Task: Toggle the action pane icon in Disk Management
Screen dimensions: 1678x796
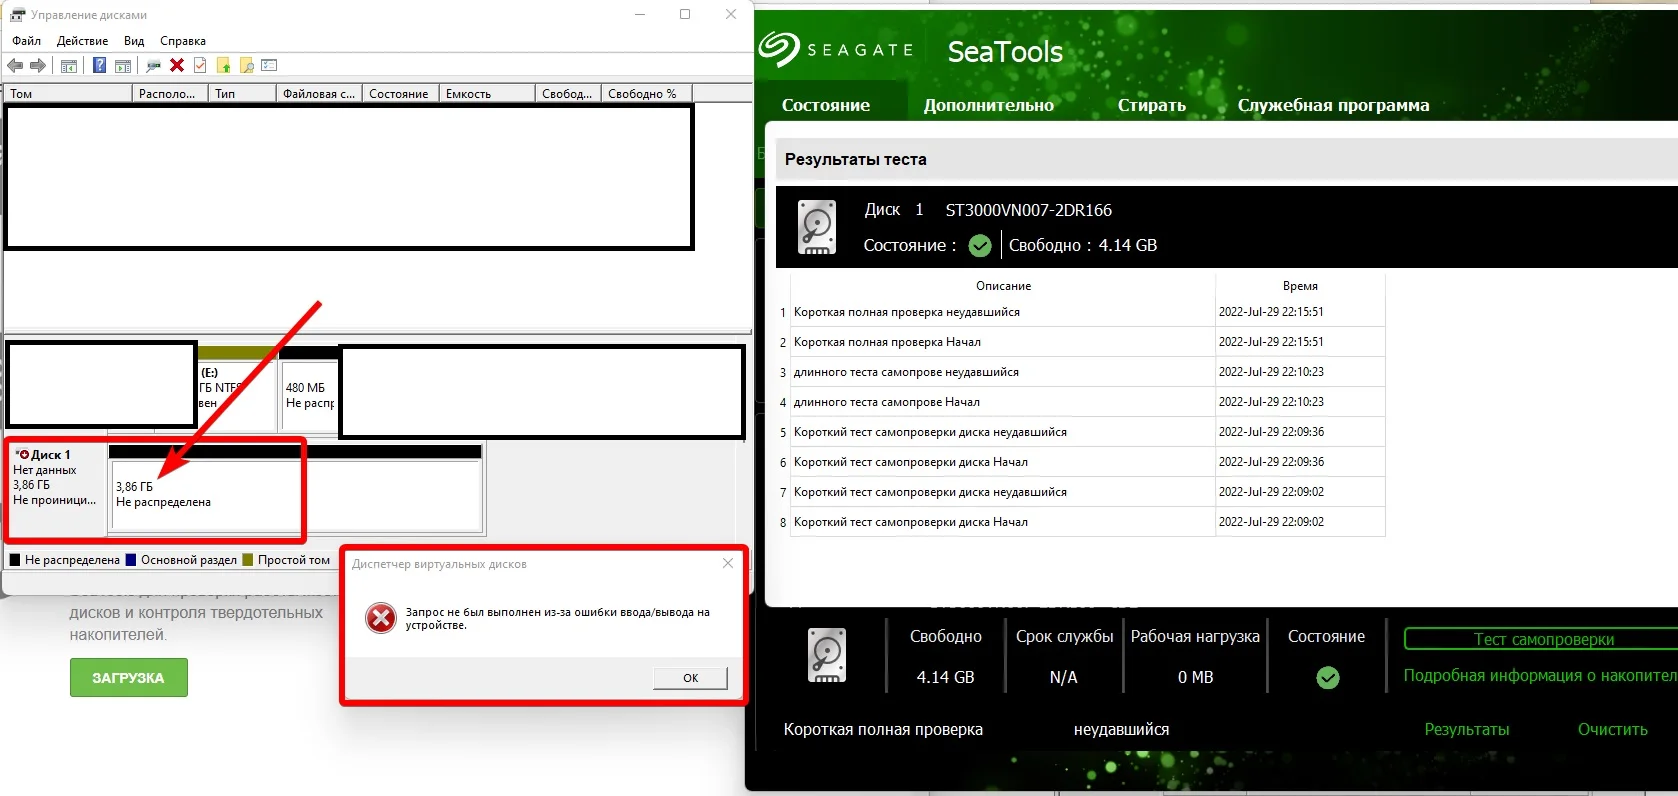Action: coord(123,66)
